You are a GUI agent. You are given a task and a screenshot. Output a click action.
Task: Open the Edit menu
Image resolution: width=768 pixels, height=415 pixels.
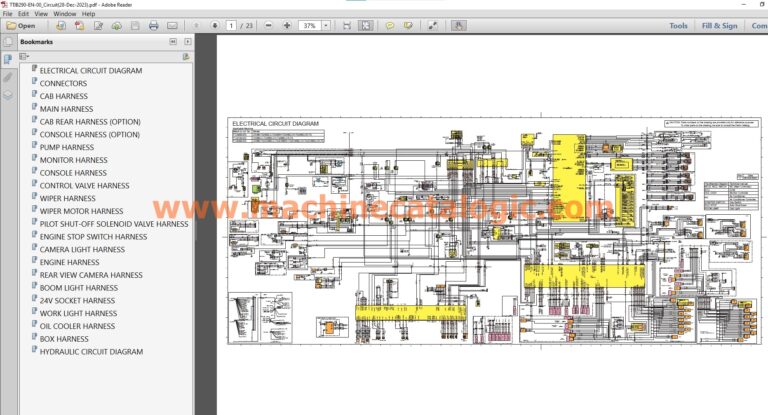tap(24, 14)
